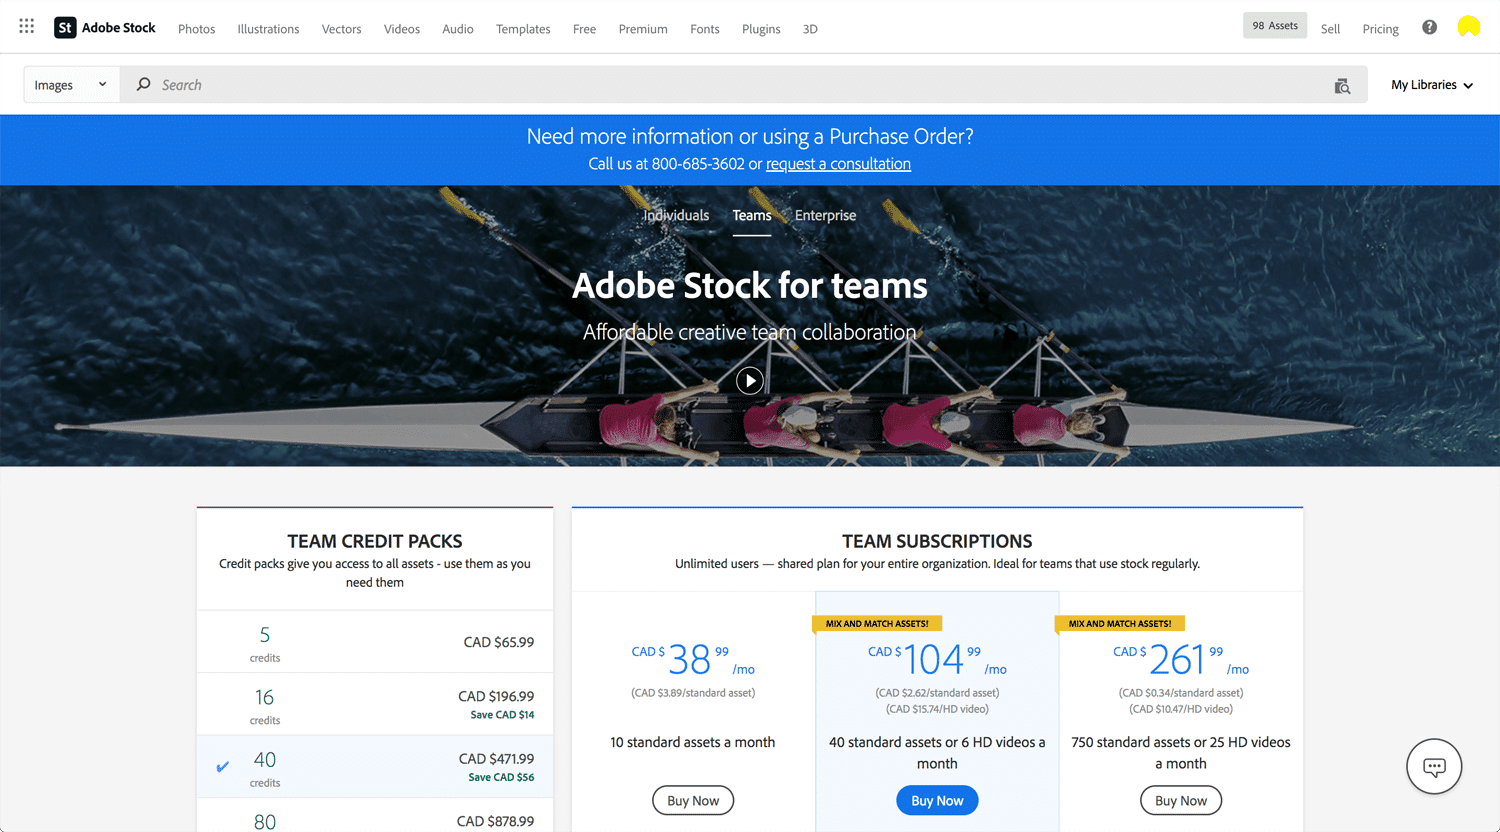The image size is (1500, 832).
Task: Open the apps grid launcher icon
Action: 27,27
